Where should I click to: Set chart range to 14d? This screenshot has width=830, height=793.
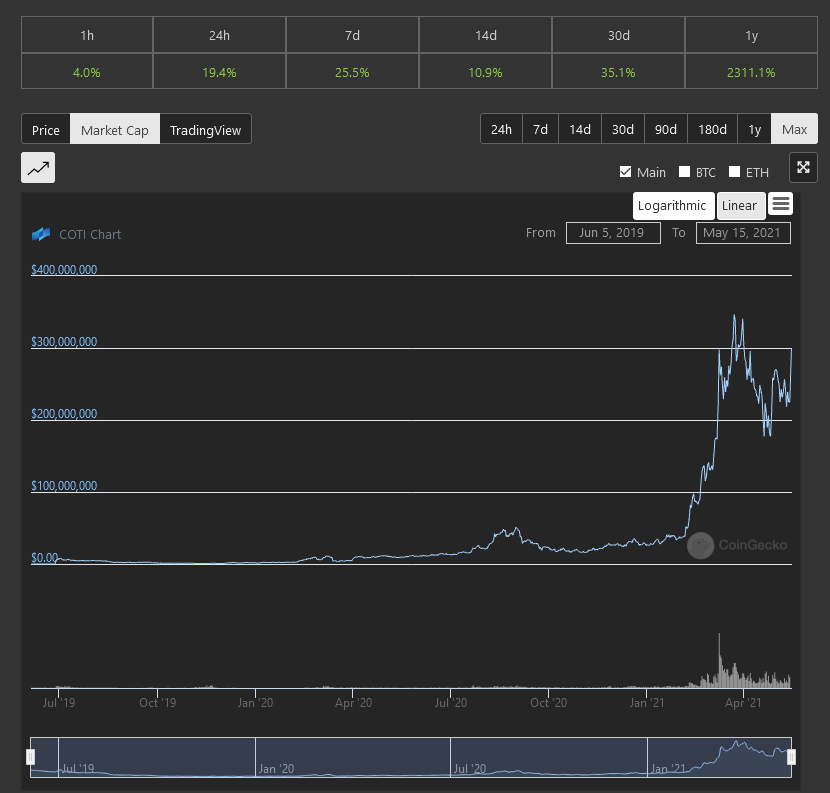(x=580, y=129)
